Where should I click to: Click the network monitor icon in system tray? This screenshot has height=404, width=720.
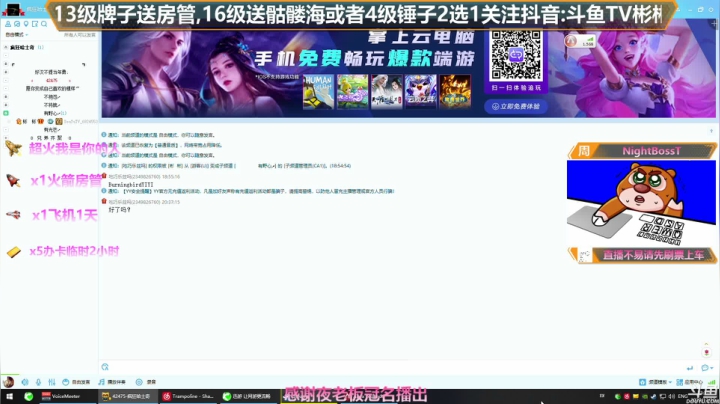[x=662, y=396]
